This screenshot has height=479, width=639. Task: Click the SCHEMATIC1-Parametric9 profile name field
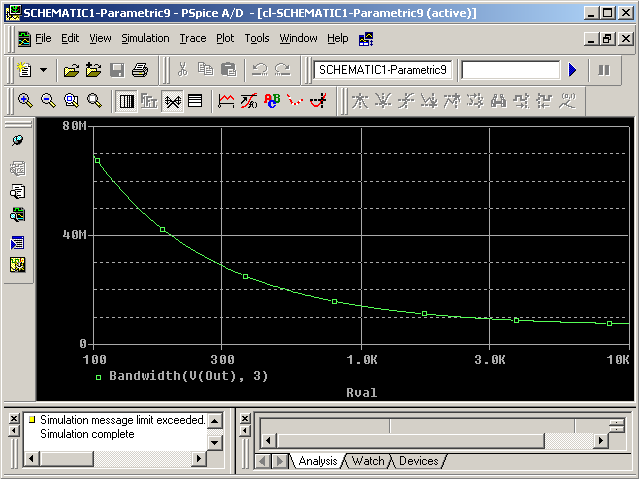[x=382, y=70]
